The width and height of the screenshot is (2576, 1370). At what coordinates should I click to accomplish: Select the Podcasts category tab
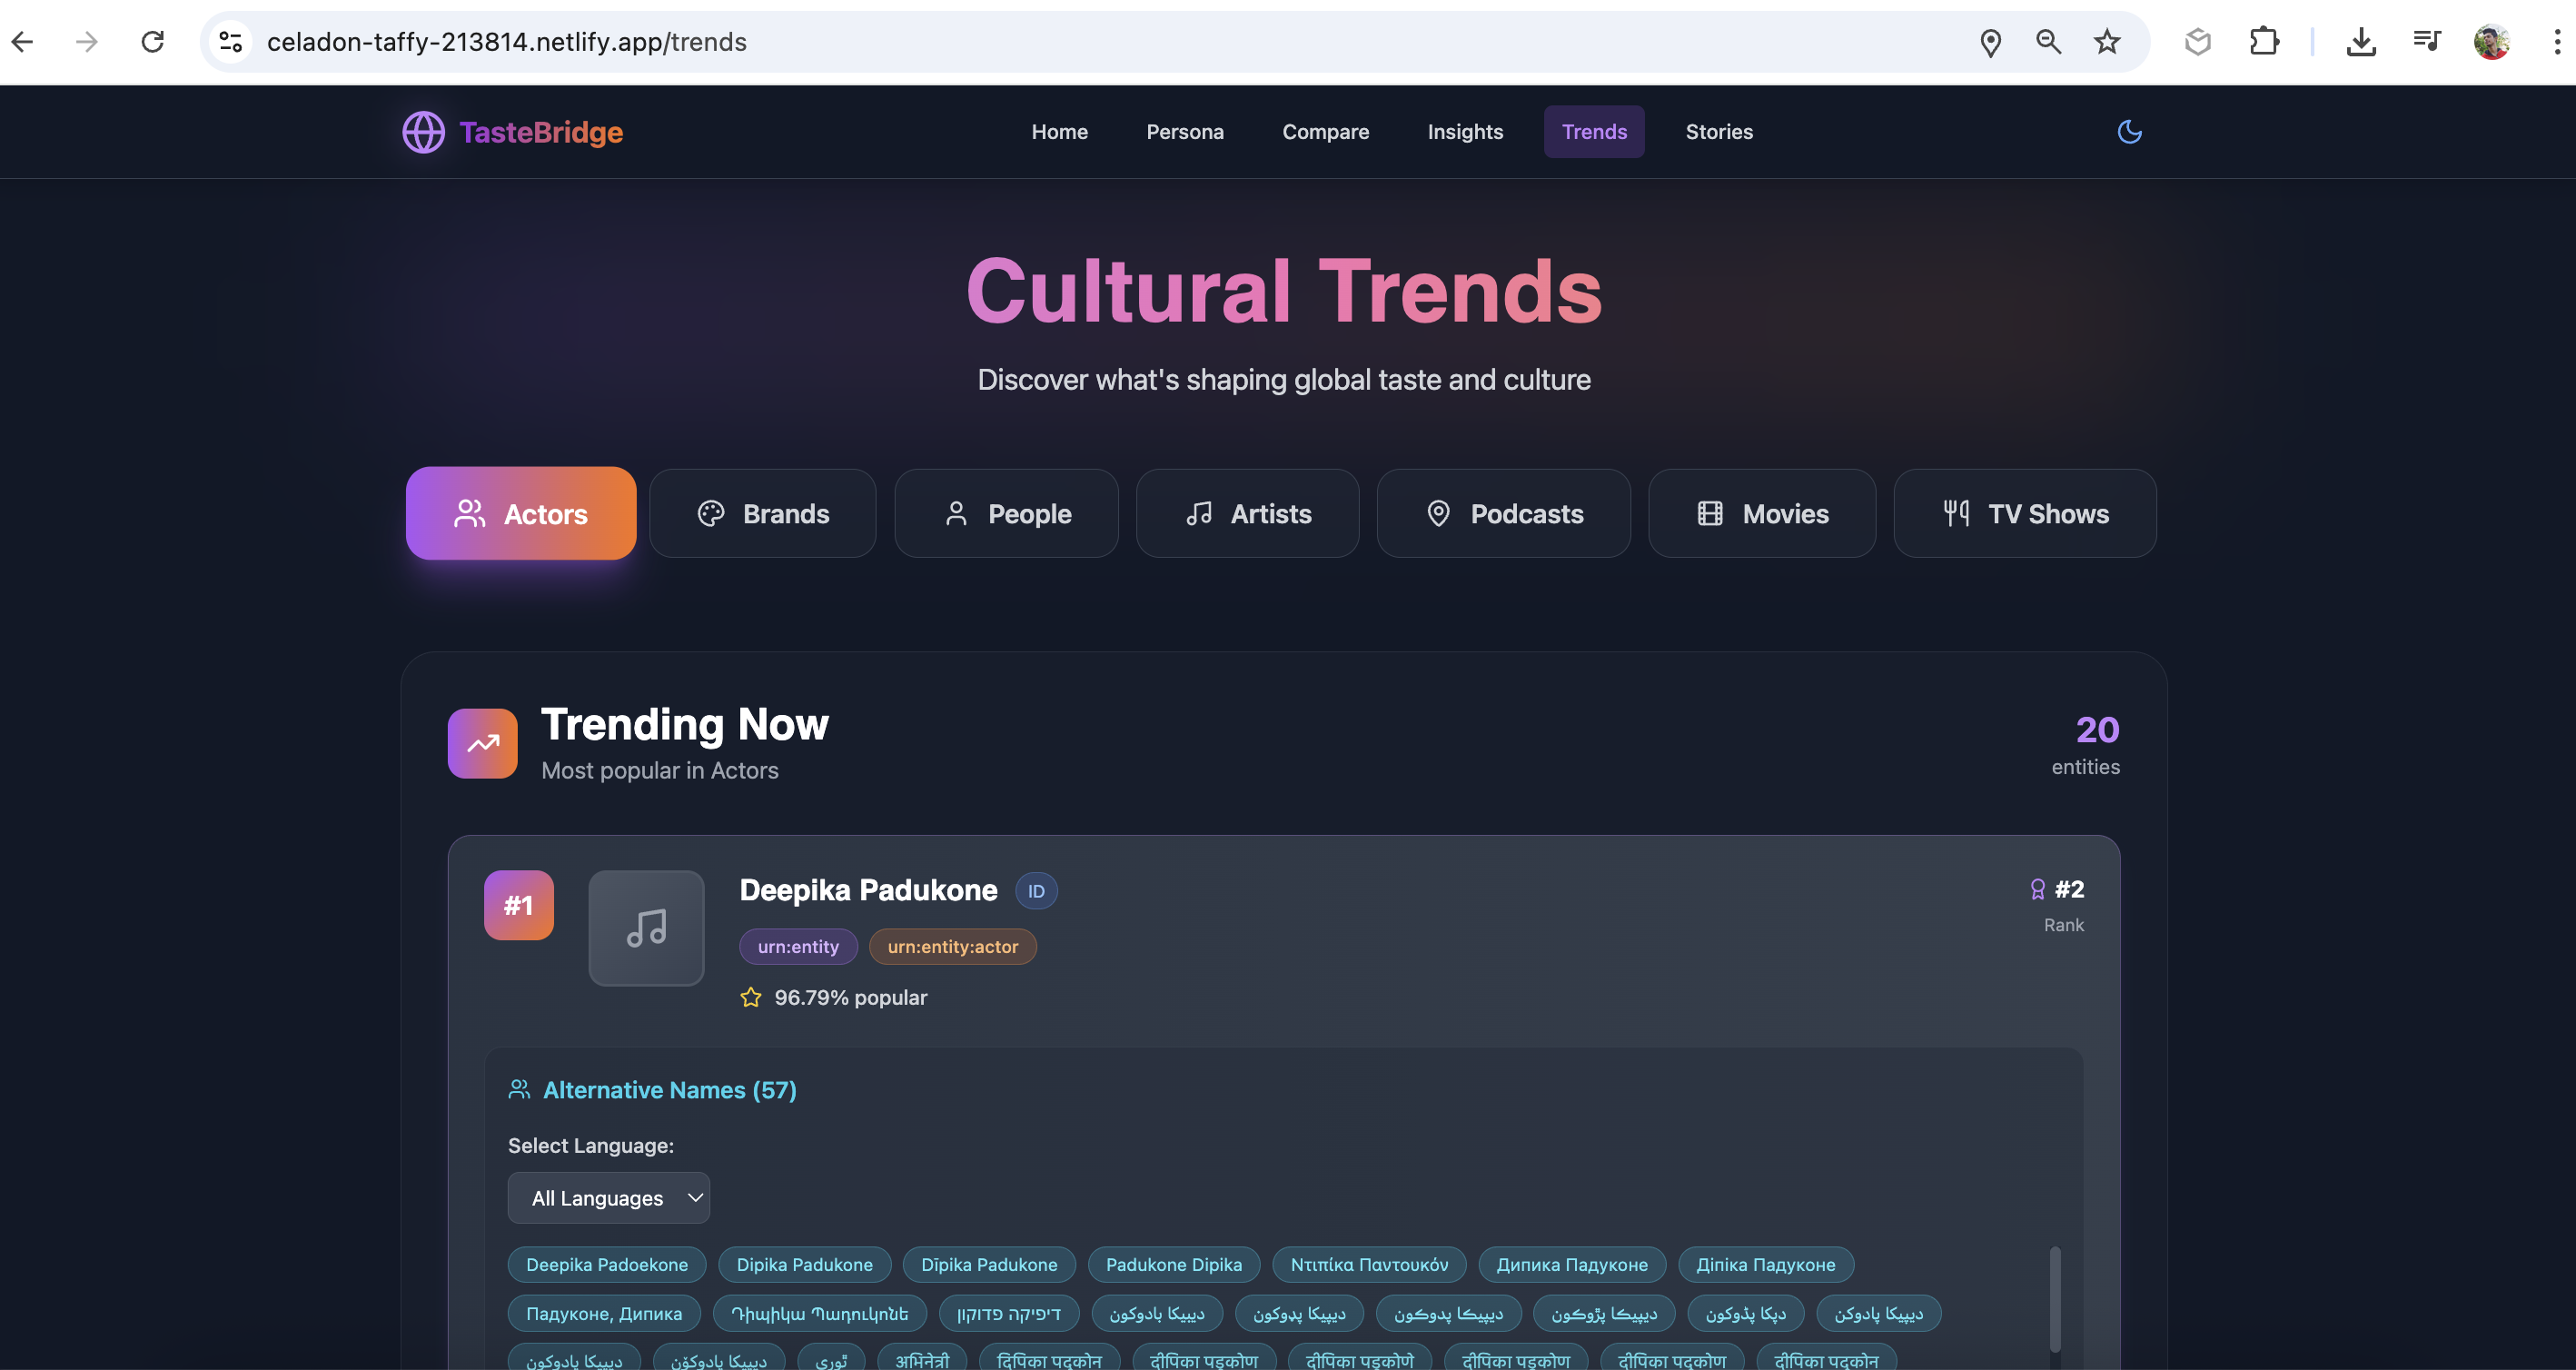pyautogui.click(x=1503, y=513)
